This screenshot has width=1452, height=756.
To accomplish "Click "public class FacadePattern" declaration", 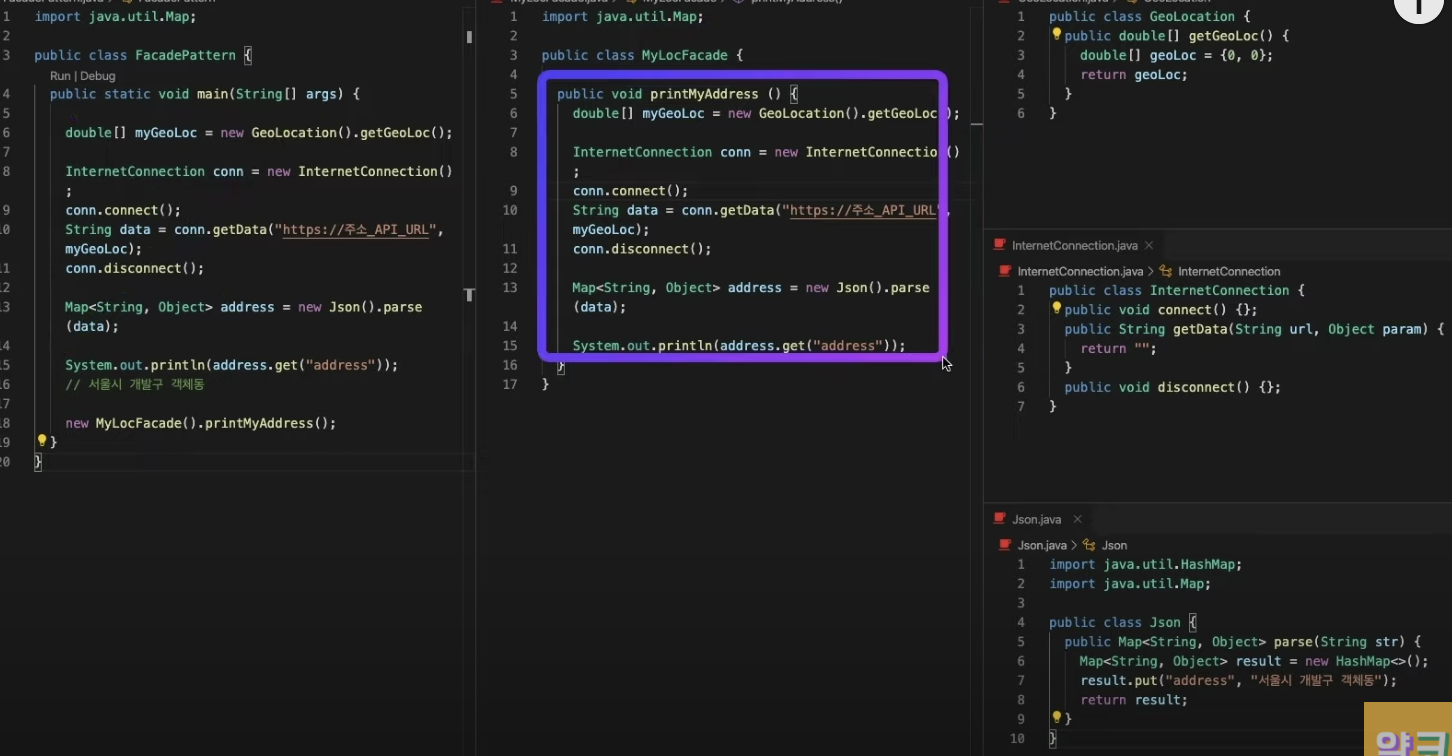I will (x=135, y=55).
